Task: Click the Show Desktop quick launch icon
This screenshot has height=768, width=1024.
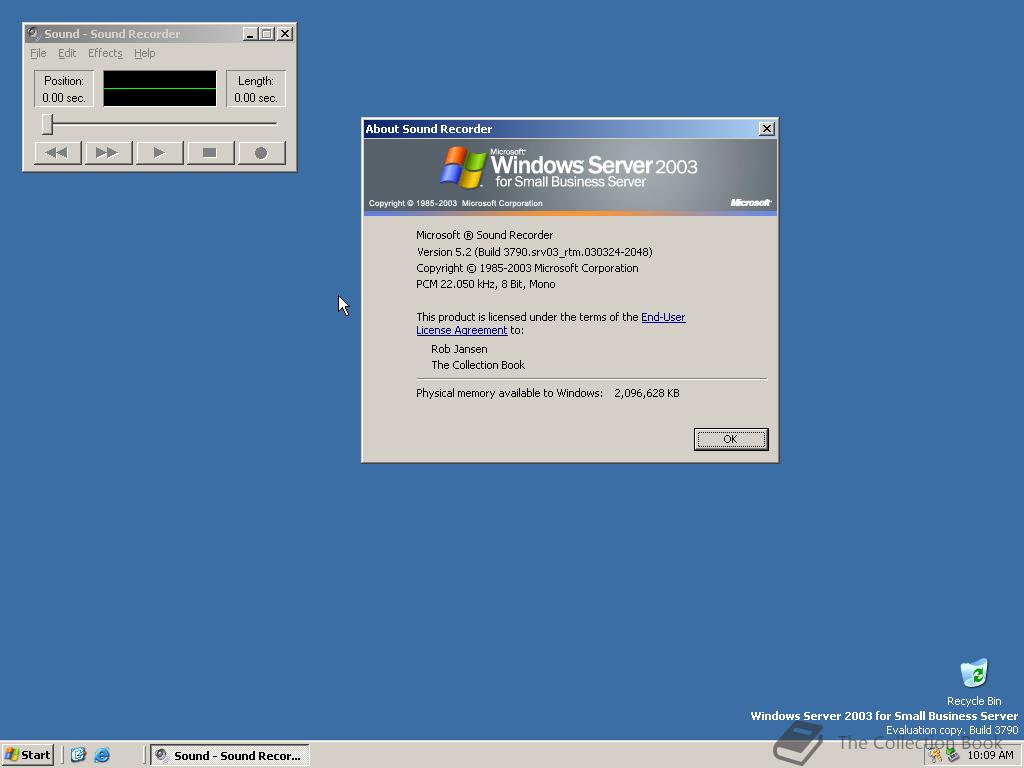Action: [x=78, y=755]
